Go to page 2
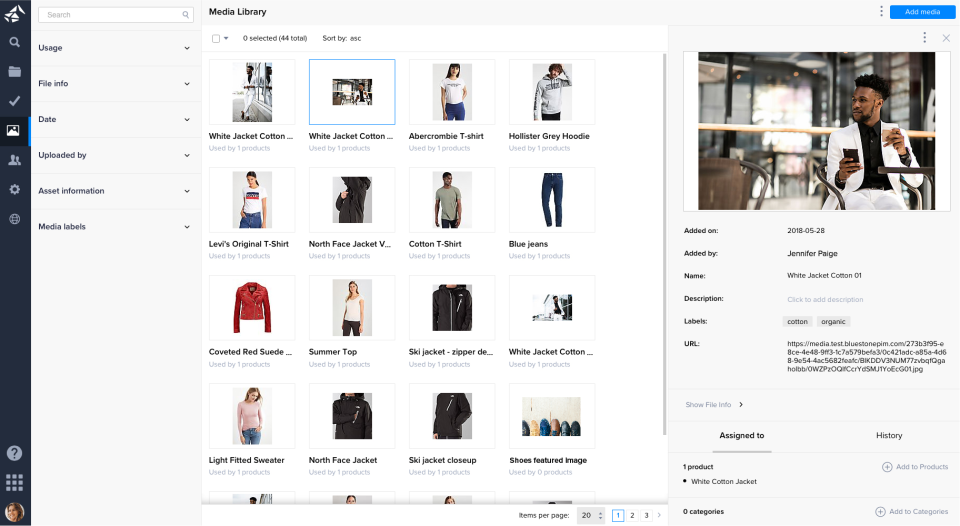Image resolution: width=960 pixels, height=526 pixels. (x=632, y=516)
